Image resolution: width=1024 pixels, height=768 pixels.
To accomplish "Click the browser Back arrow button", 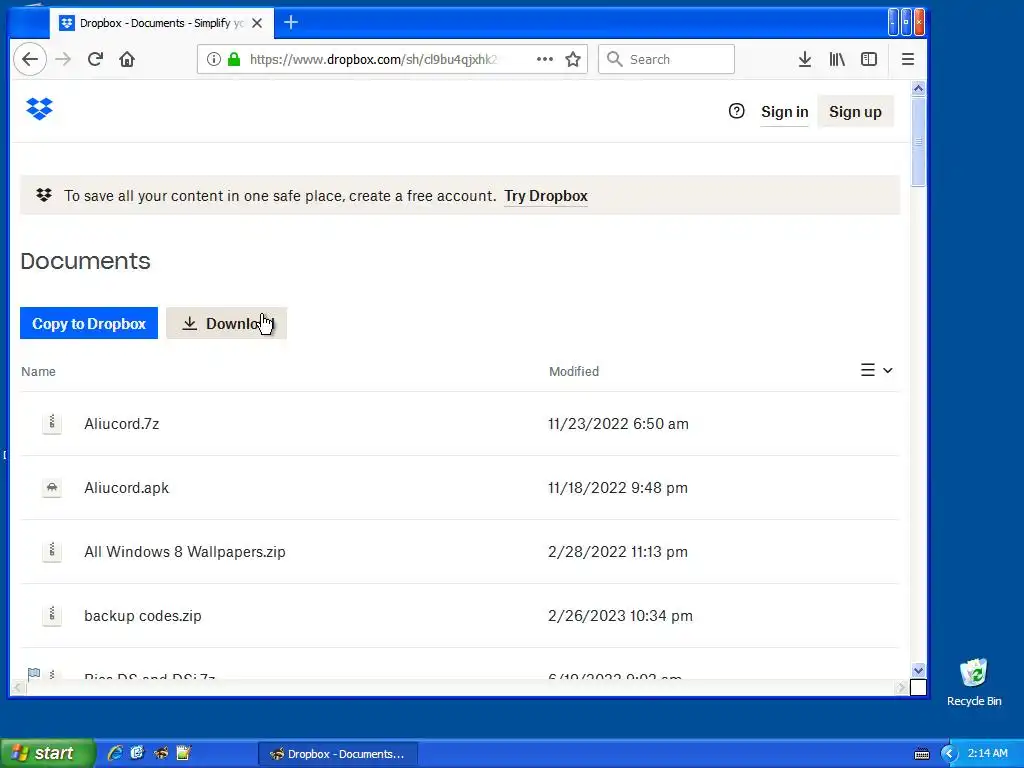I will tap(30, 59).
